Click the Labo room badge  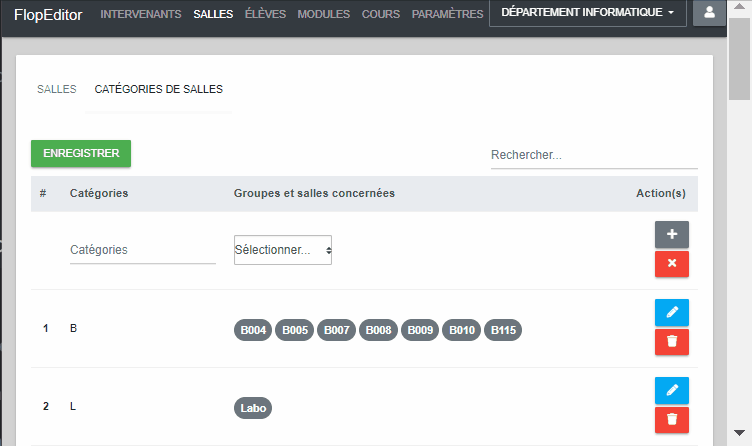(253, 408)
